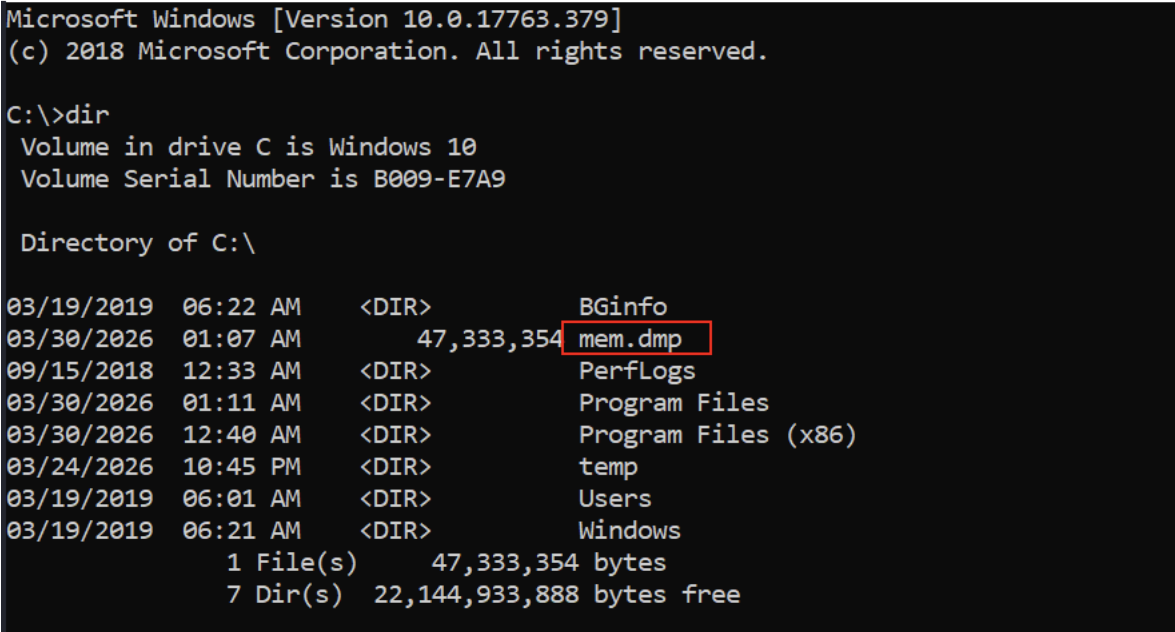The width and height of the screenshot is (1175, 632).
Task: Click the Program Files (x86) directory name
Action: 717,435
